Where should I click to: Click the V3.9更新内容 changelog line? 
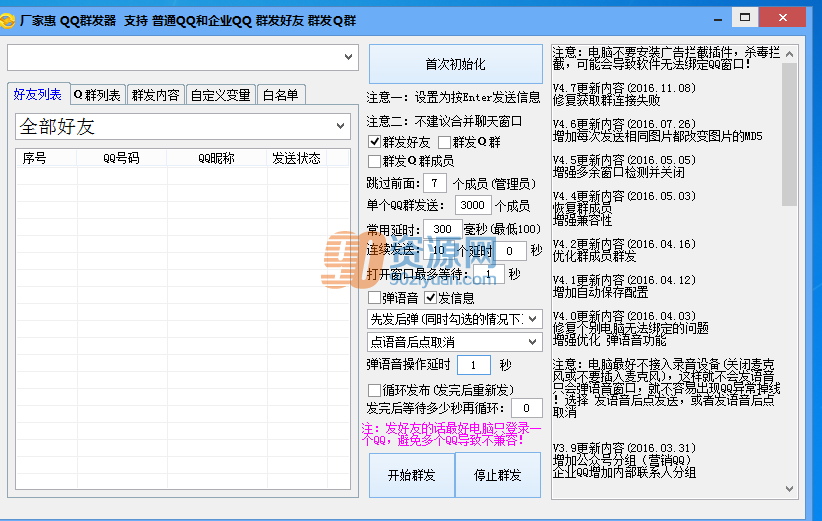point(624,448)
